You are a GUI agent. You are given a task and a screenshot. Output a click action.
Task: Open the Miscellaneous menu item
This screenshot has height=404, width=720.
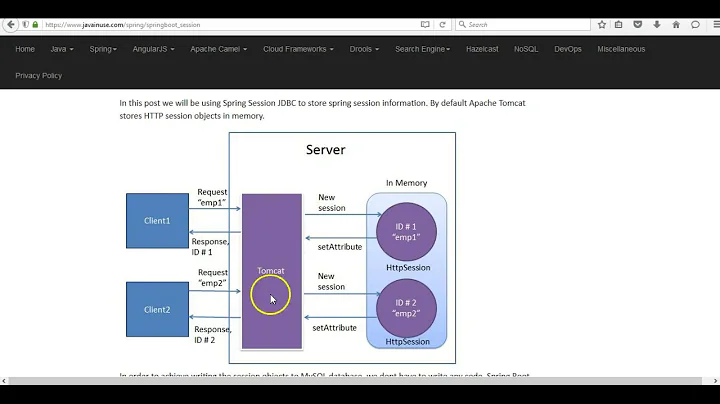click(x=621, y=49)
